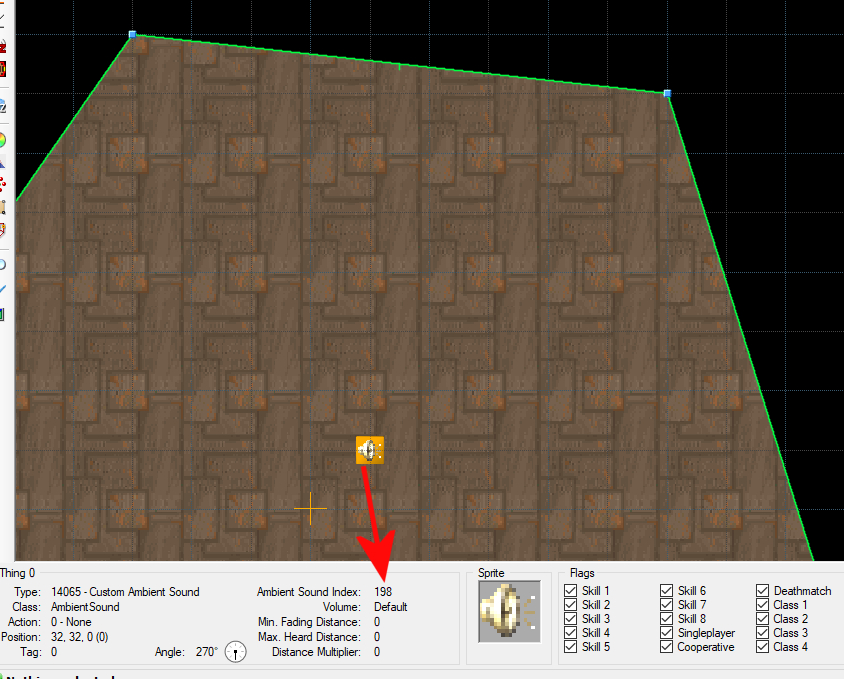
Task: Click the pencil draw-lines tool icon
Action: point(4,16)
